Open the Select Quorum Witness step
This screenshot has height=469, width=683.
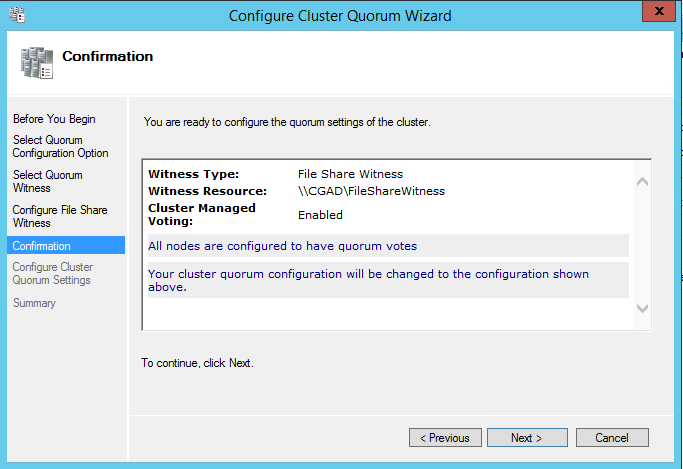[48, 181]
